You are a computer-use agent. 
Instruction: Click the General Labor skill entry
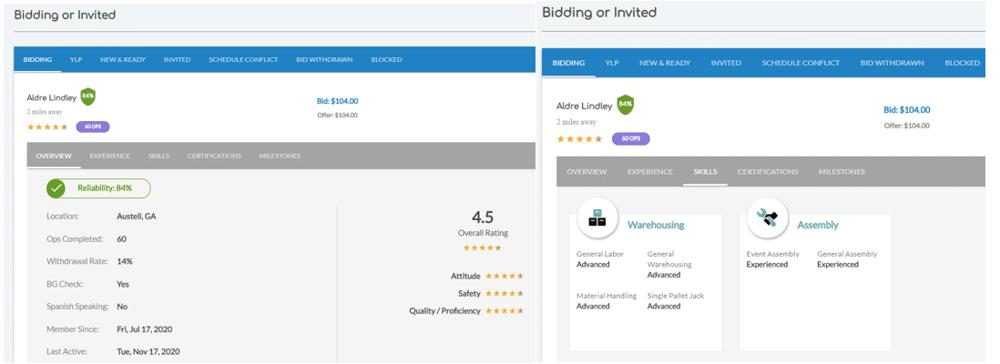(600, 259)
